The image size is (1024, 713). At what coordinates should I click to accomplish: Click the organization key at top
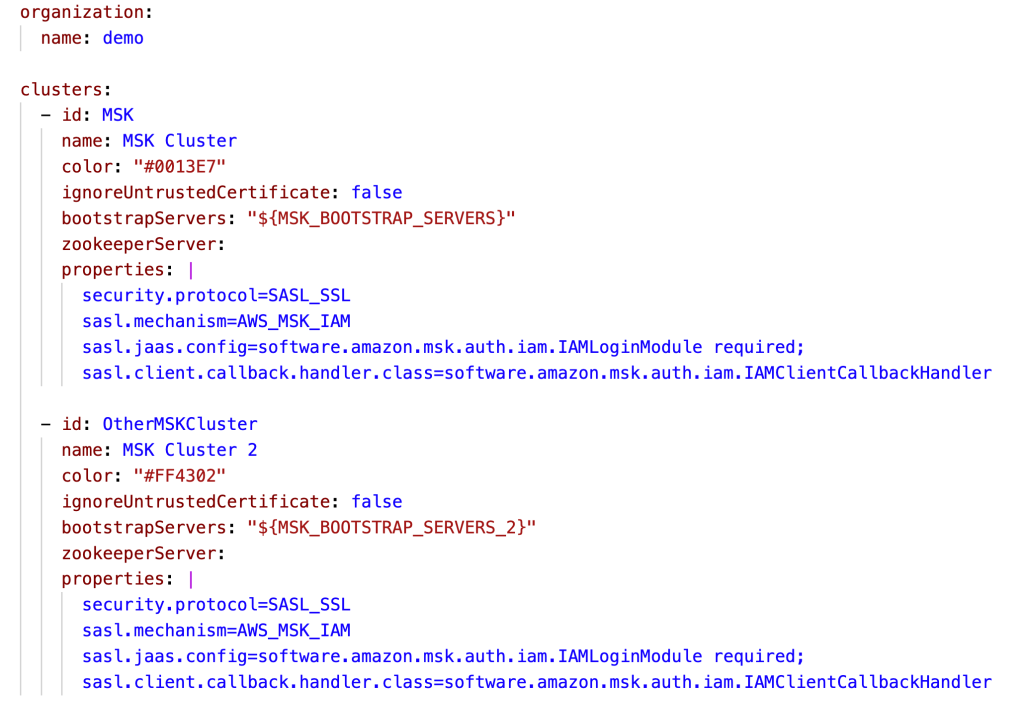82,12
